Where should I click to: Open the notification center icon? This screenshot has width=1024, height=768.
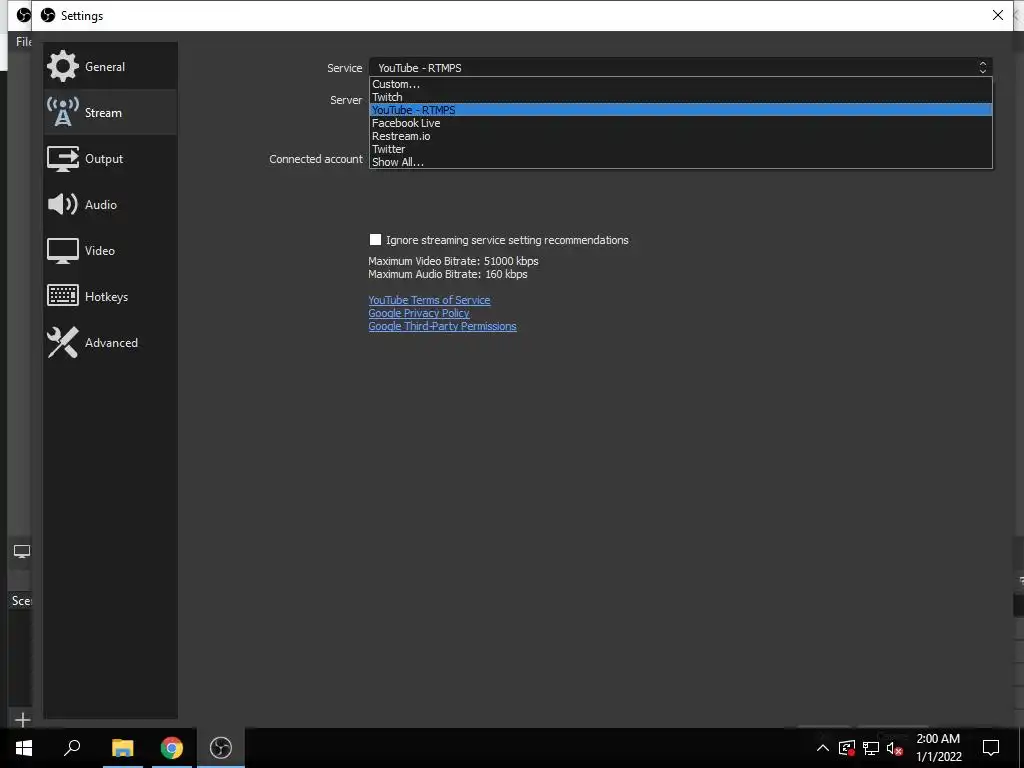(x=991, y=748)
